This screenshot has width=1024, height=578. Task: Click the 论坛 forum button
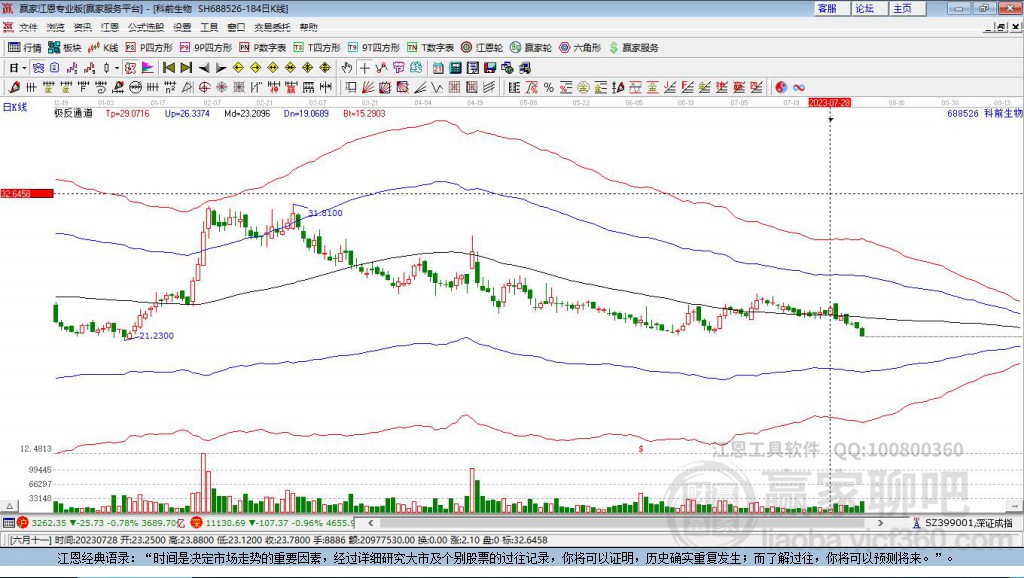870,8
